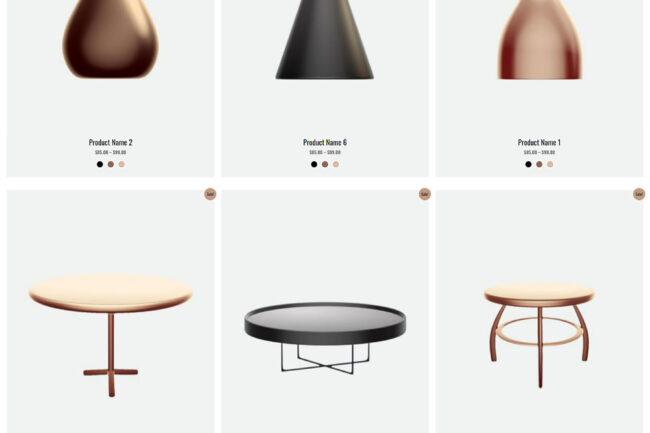
Task: Click the Sale badge on the pedestal table
Action: 210,194
